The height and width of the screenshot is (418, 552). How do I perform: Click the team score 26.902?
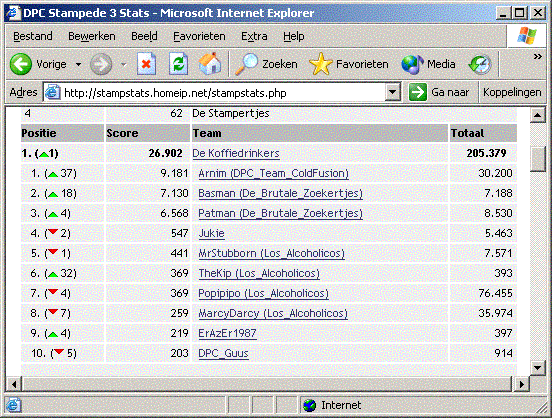[165, 153]
